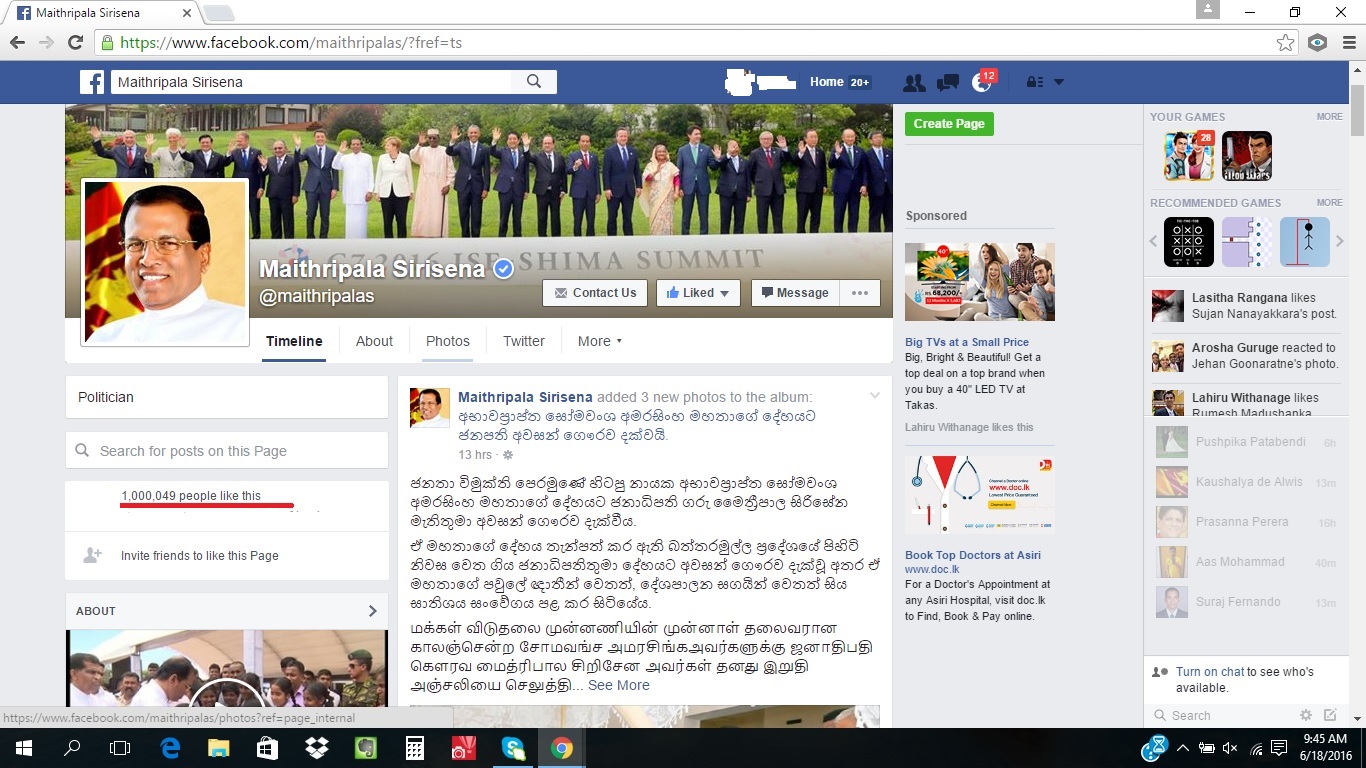
Task: Open chat options gear icon
Action: pos(1305,715)
